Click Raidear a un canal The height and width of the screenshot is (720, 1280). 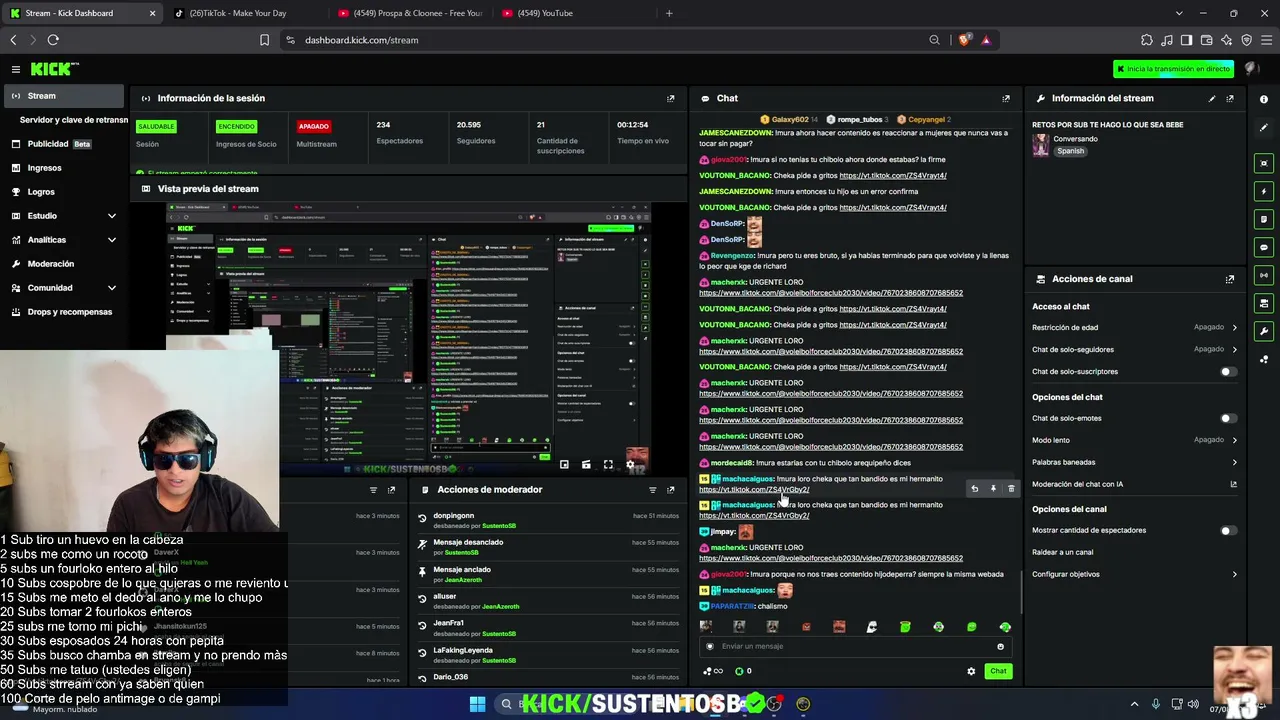(1063, 552)
